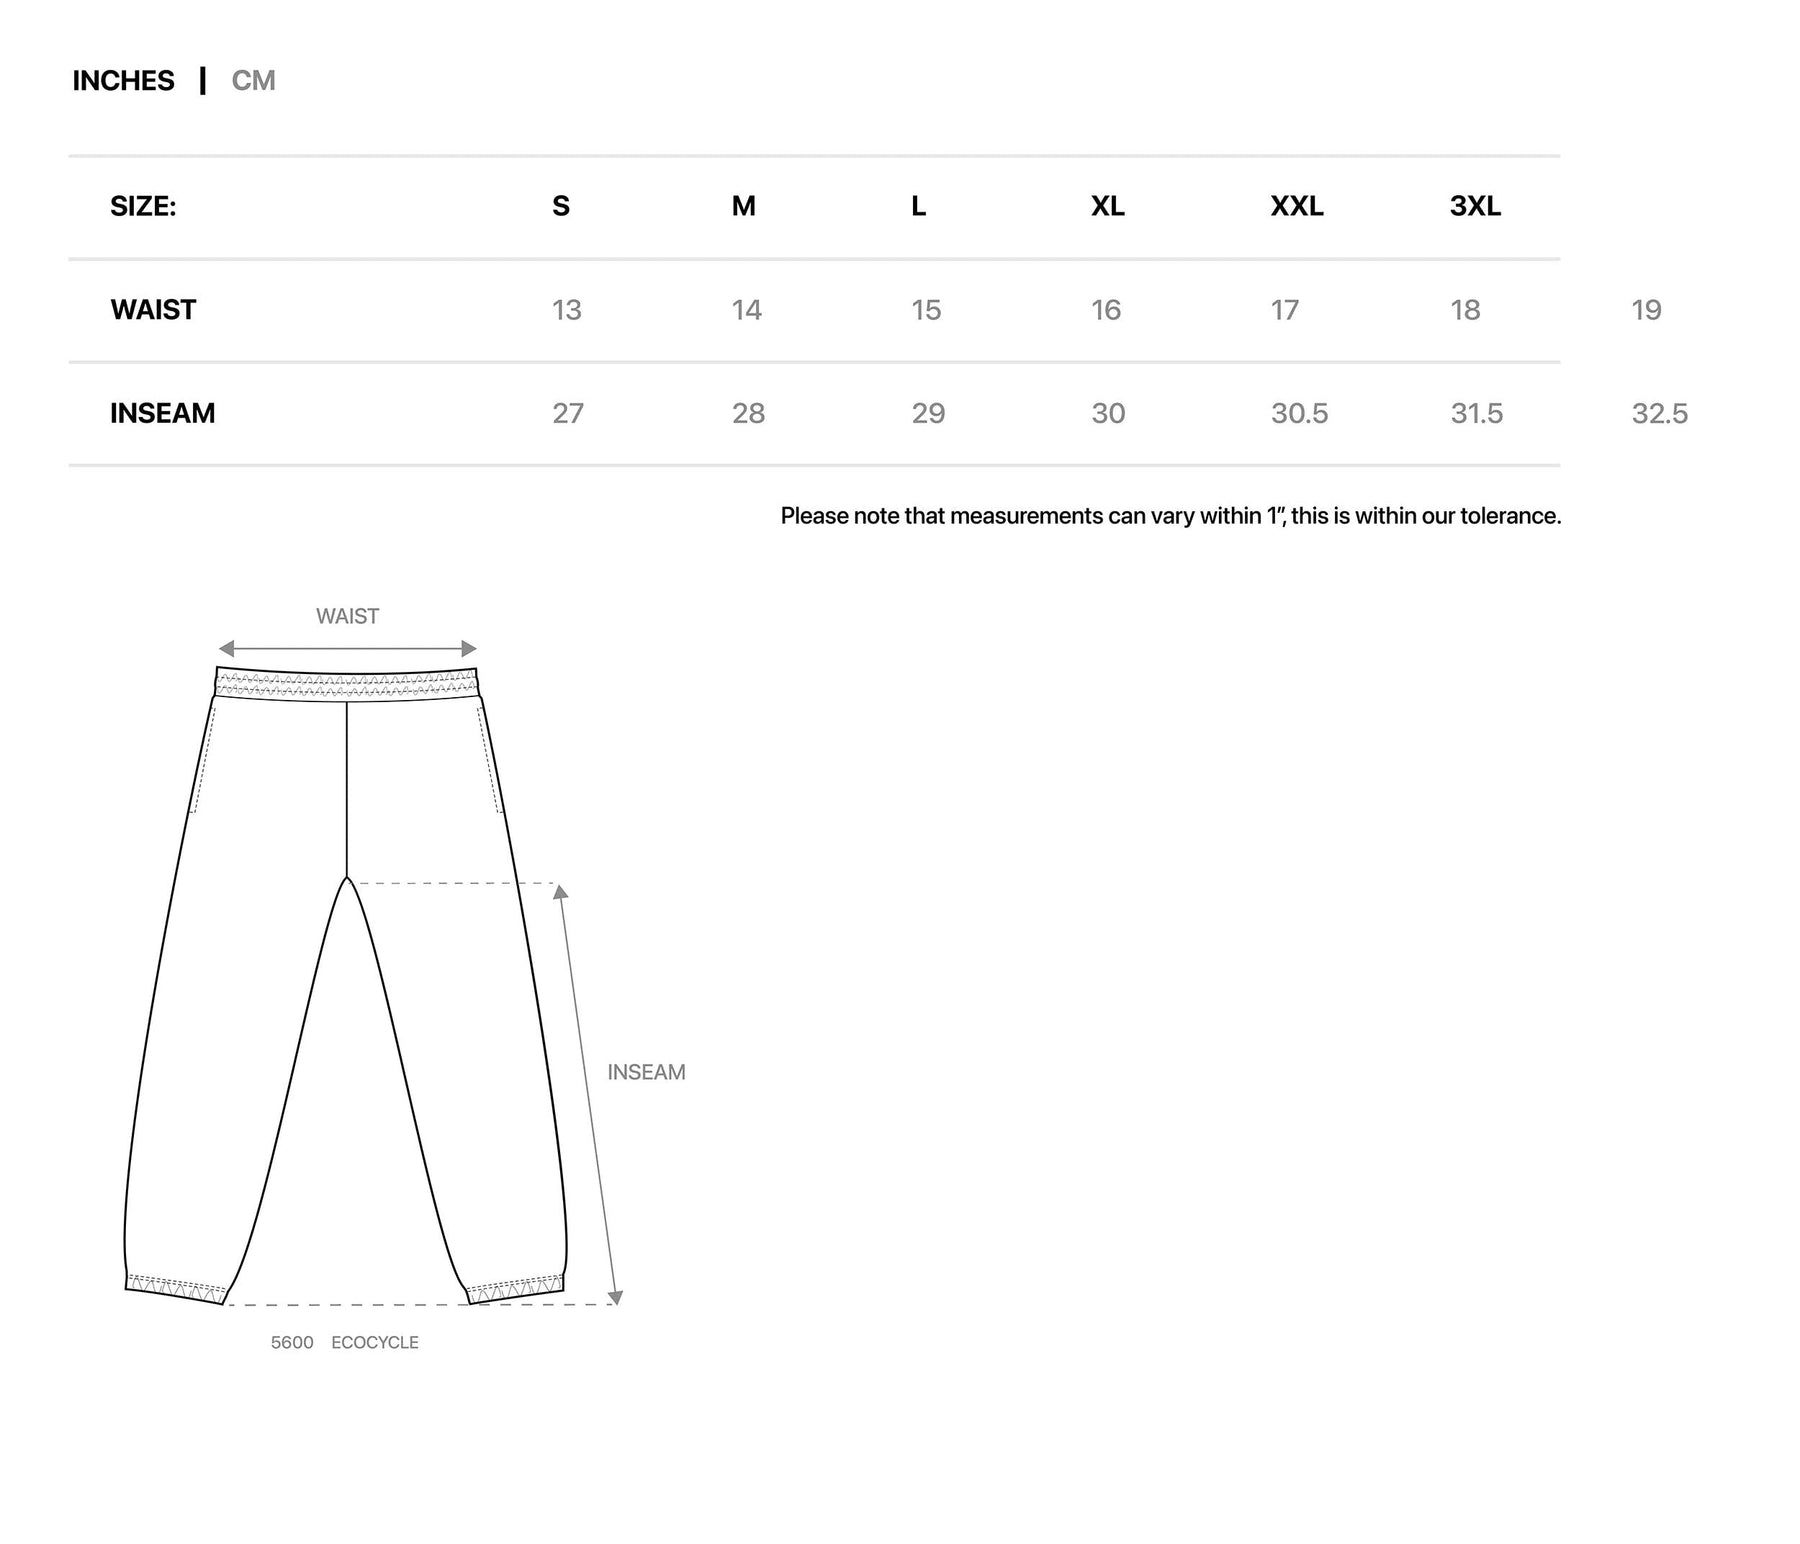
Task: Select the INCHES unit tab
Action: [x=123, y=81]
